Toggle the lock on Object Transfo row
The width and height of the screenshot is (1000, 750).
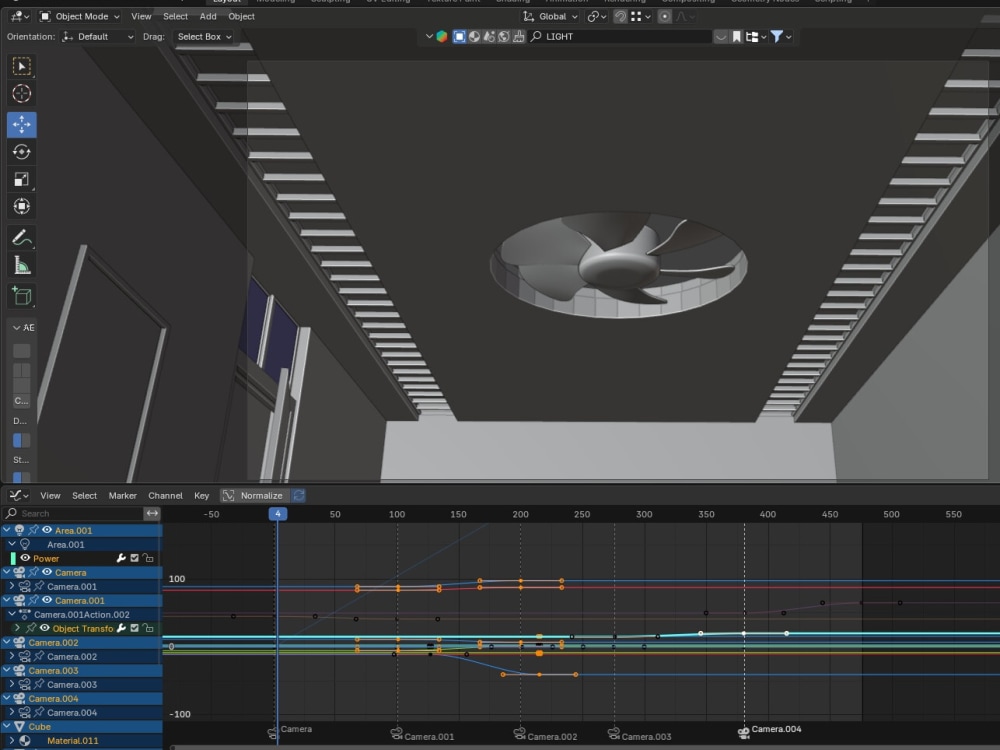[149, 628]
